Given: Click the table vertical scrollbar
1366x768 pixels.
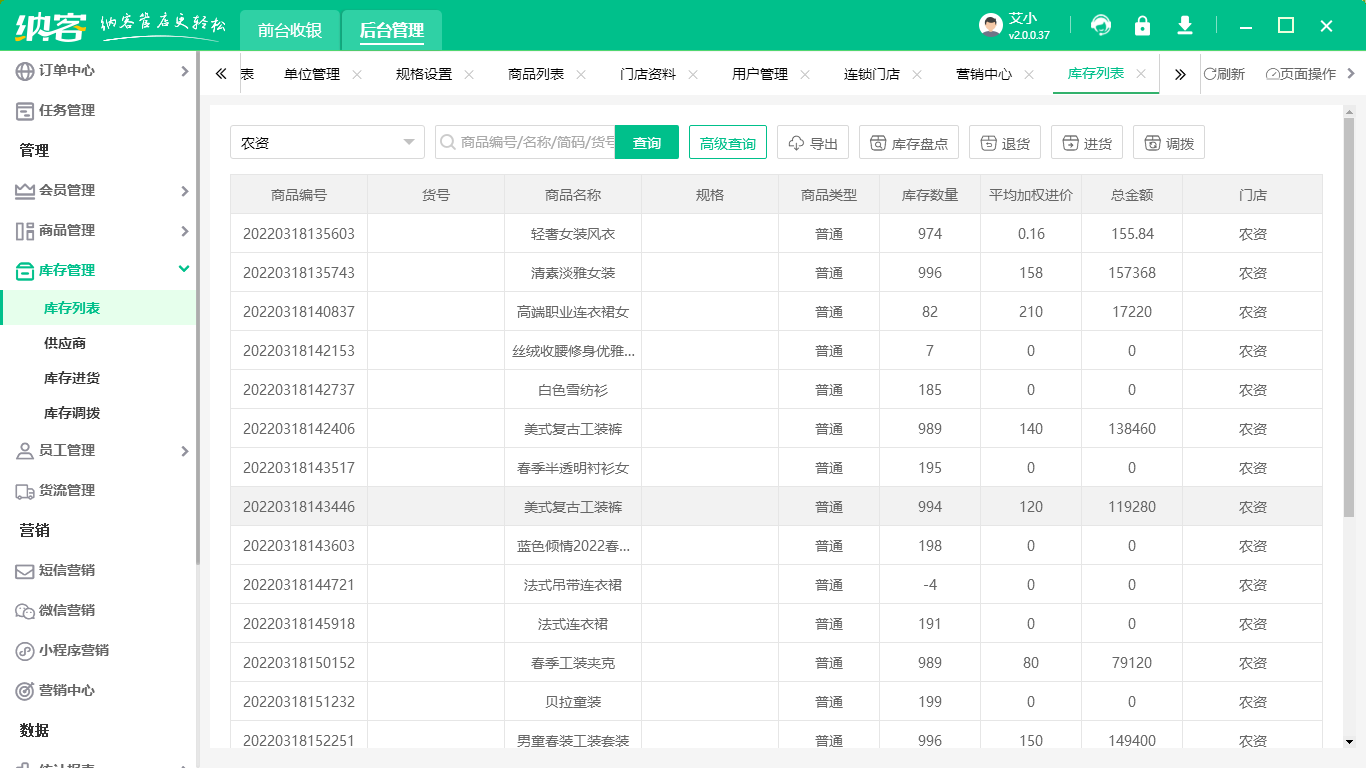Looking at the screenshot, I should (1348, 317).
